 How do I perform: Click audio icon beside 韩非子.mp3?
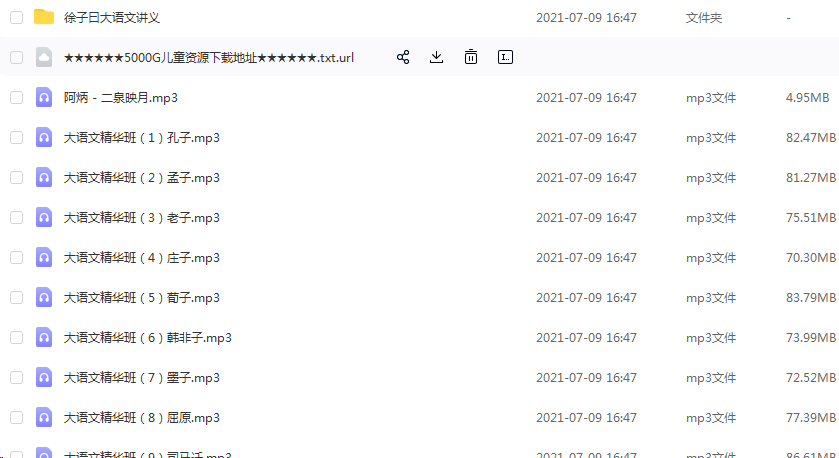click(44, 338)
